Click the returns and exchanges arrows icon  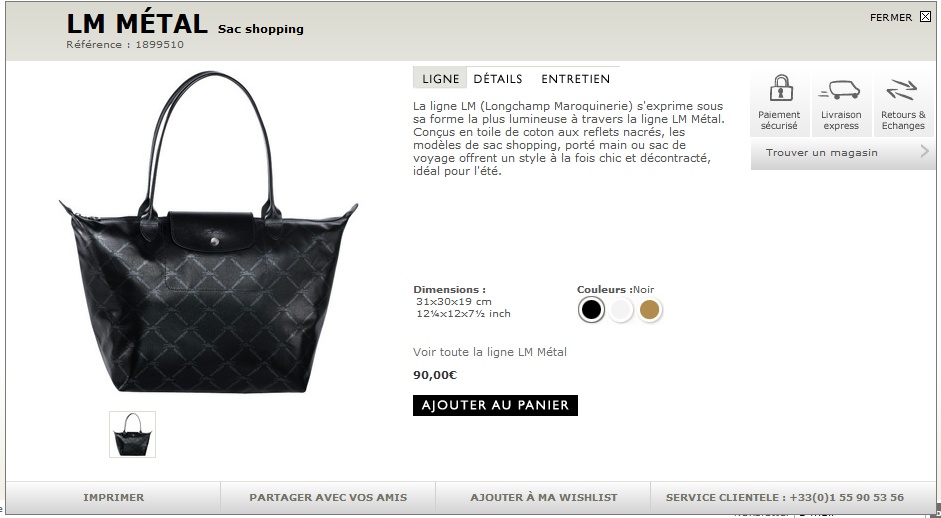click(x=902, y=90)
